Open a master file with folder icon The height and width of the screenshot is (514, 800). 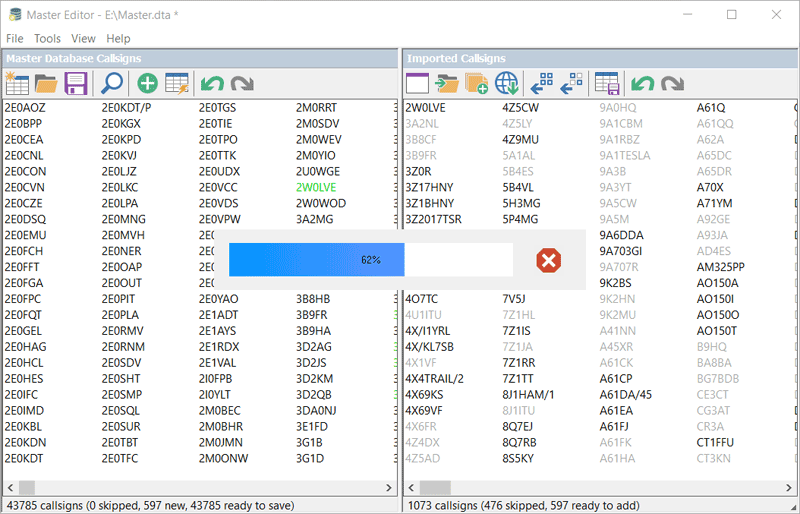pyautogui.click(x=46, y=84)
